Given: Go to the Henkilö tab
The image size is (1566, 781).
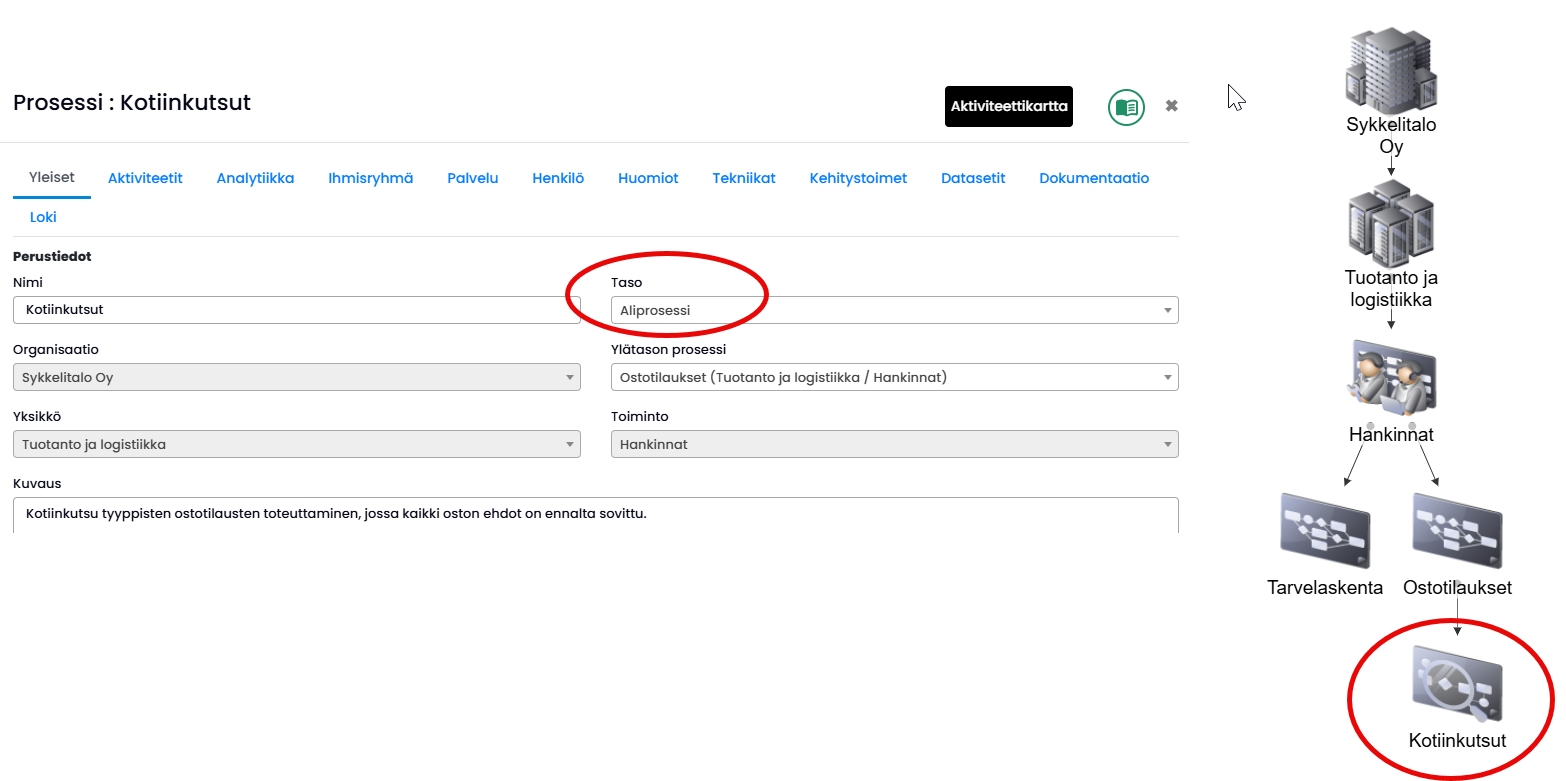Looking at the screenshot, I should [558, 178].
